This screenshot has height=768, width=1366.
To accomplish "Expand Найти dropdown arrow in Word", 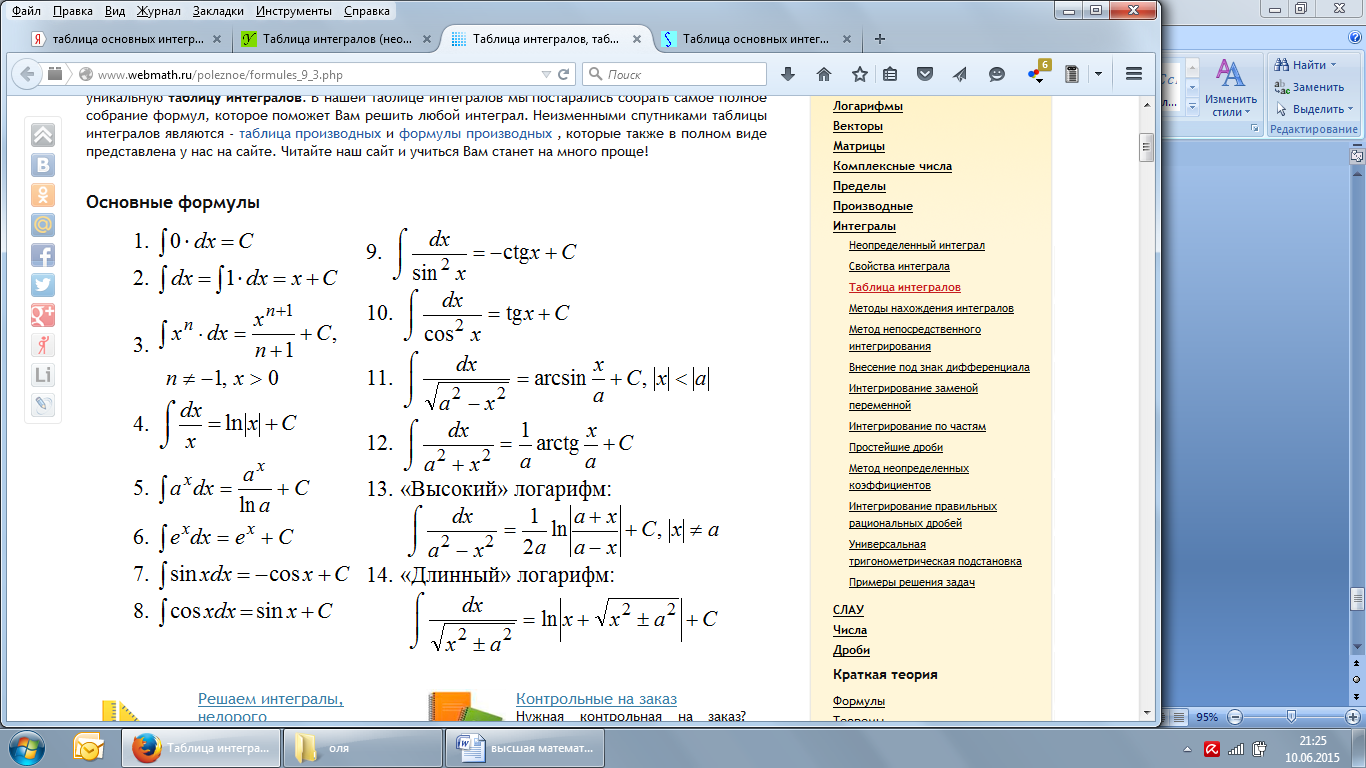I will pyautogui.click(x=1333, y=65).
